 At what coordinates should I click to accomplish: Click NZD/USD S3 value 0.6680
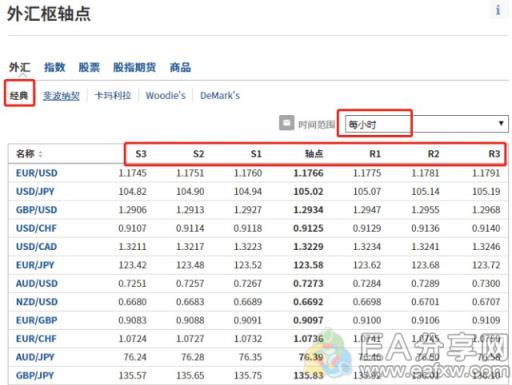tap(132, 302)
